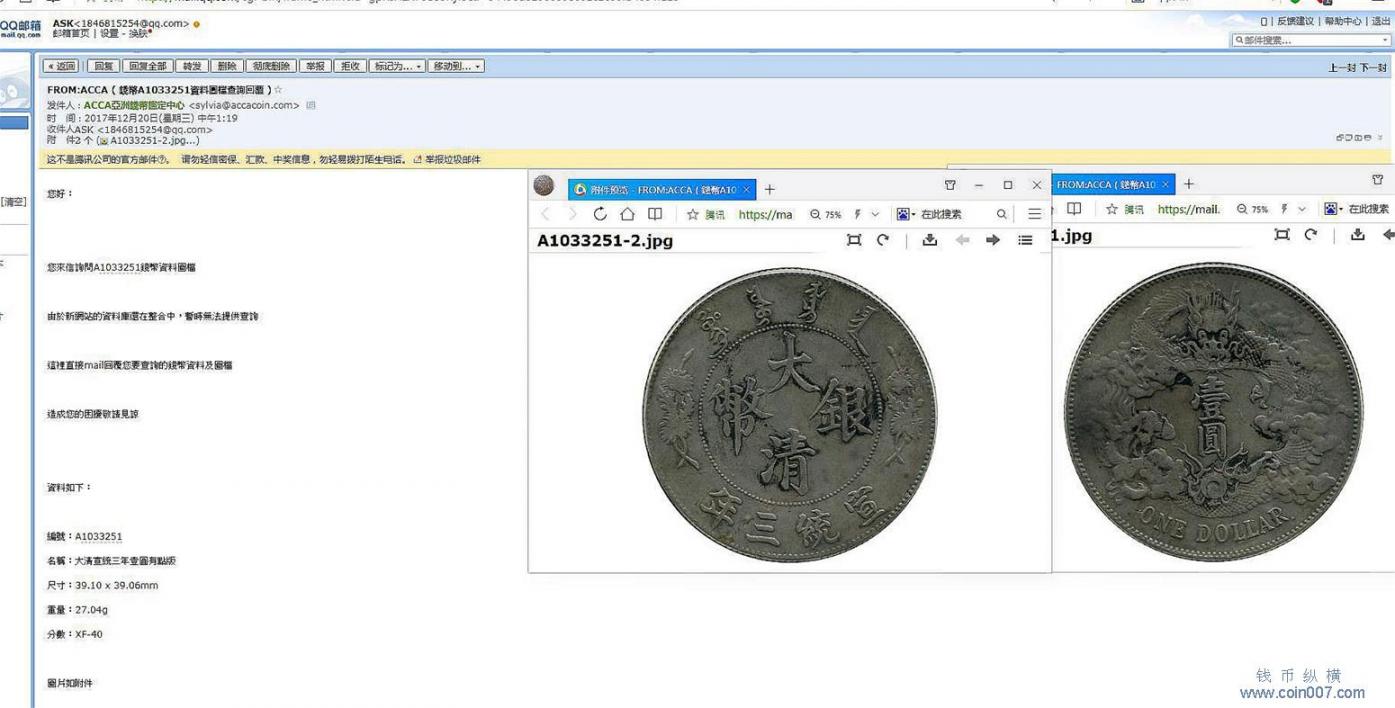Viewport: 1395px width, 708px height.
Task: Click the QQ邮箱 logo
Action: pyautogui.click(x=21, y=28)
